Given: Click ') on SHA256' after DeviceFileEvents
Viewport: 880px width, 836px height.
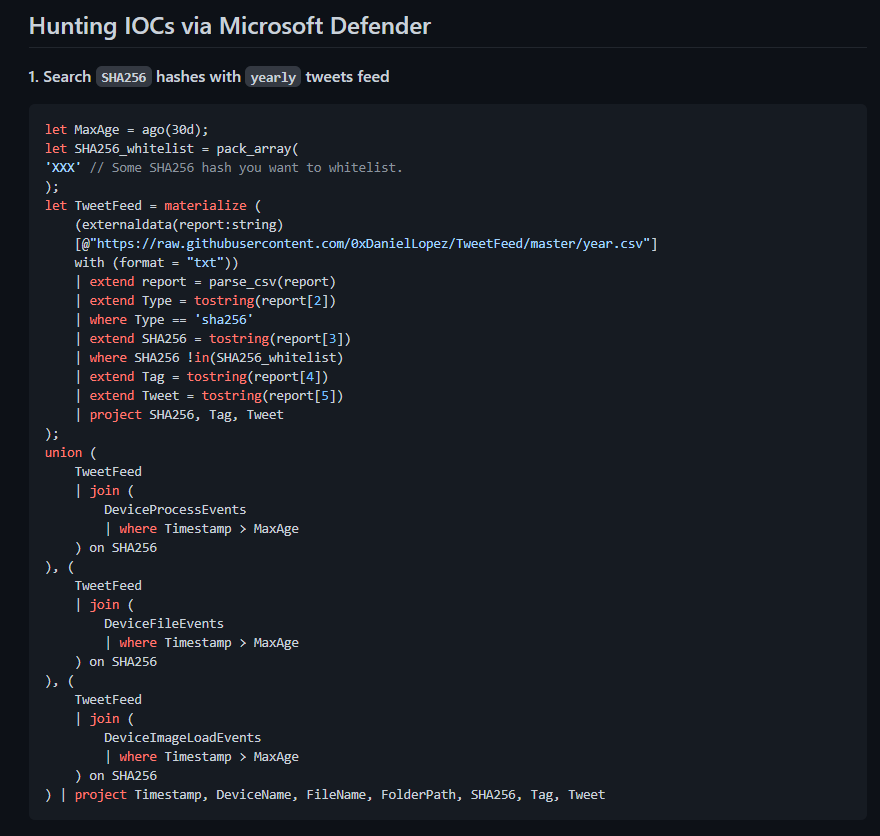Looking at the screenshot, I should tap(116, 662).
